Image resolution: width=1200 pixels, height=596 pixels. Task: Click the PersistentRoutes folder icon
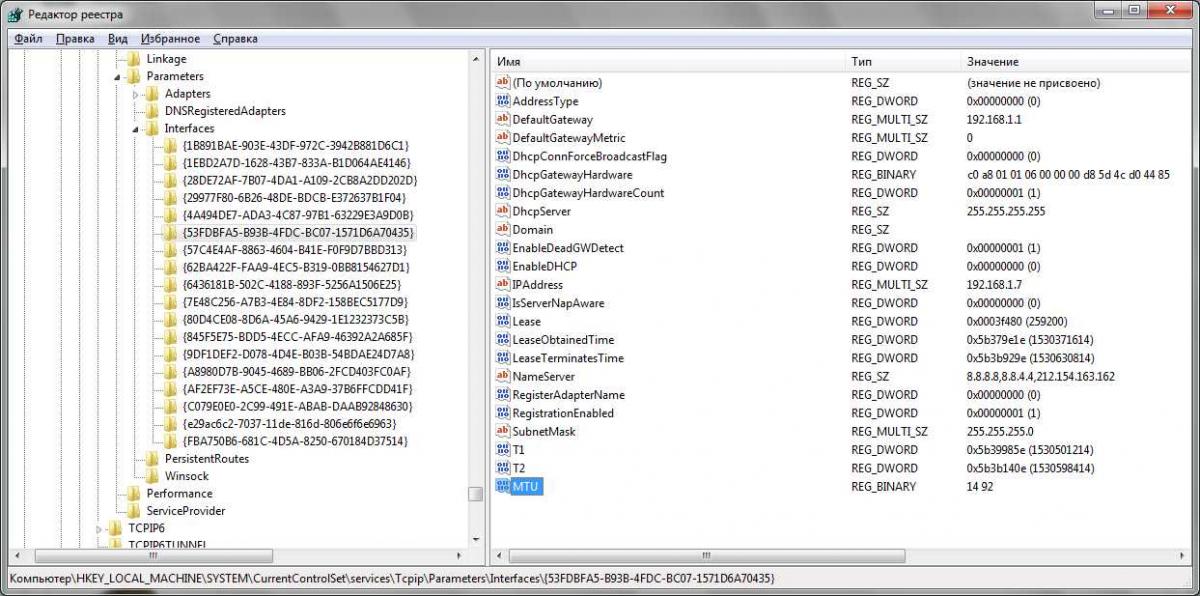[x=152, y=458]
